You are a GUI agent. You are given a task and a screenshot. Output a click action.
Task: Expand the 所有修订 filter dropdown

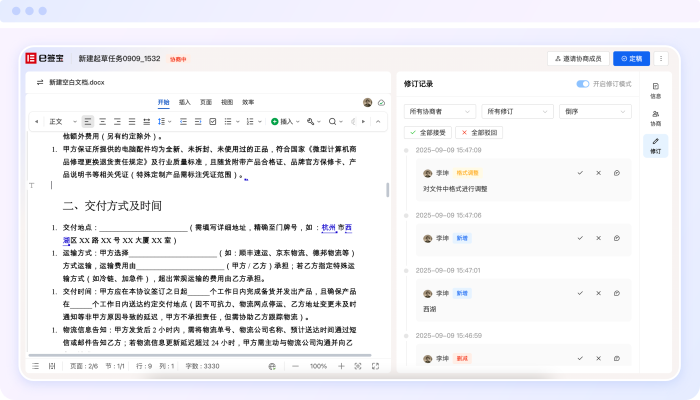coord(517,112)
